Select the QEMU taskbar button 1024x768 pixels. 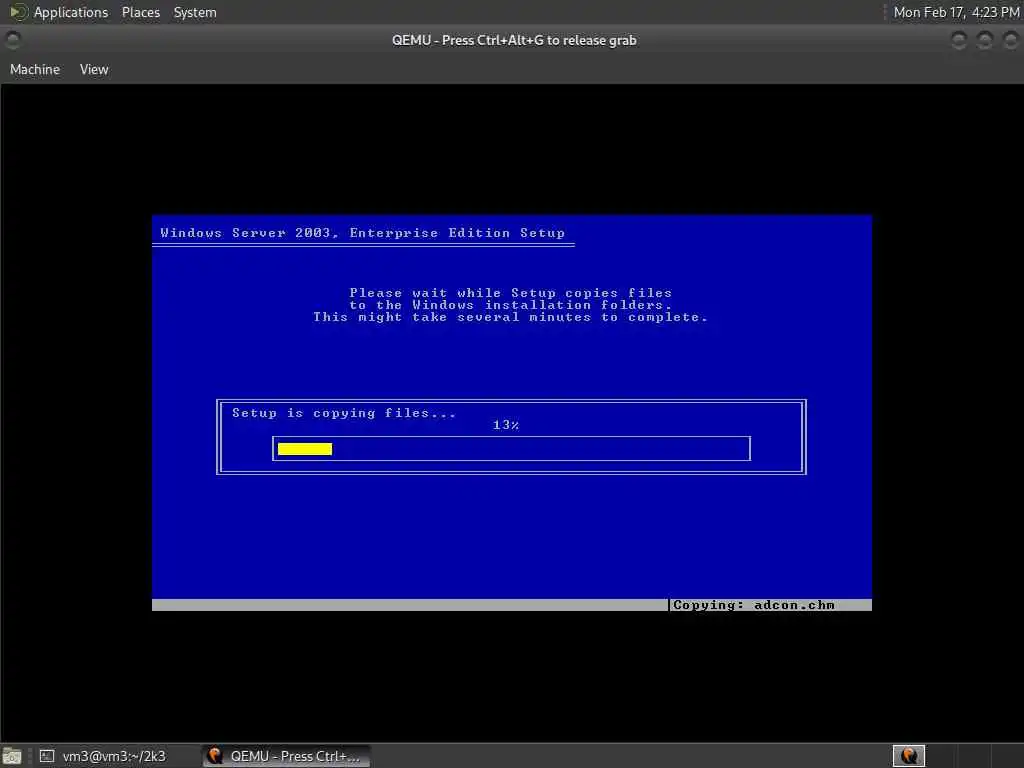pyautogui.click(x=286, y=756)
